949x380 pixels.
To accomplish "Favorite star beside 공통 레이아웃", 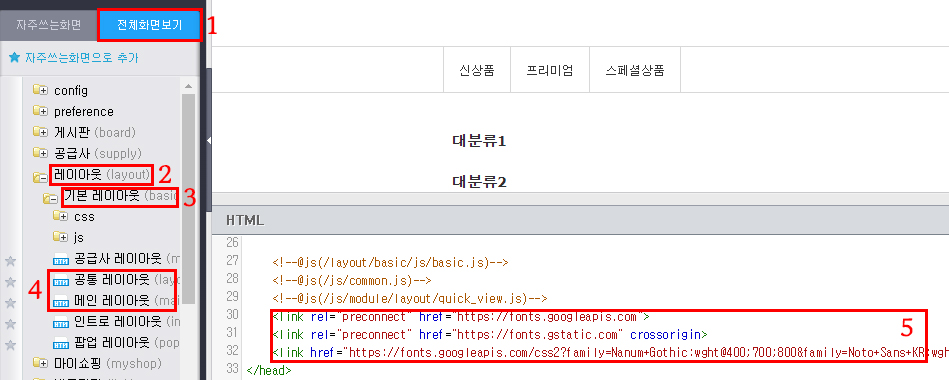I will click(x=10, y=282).
